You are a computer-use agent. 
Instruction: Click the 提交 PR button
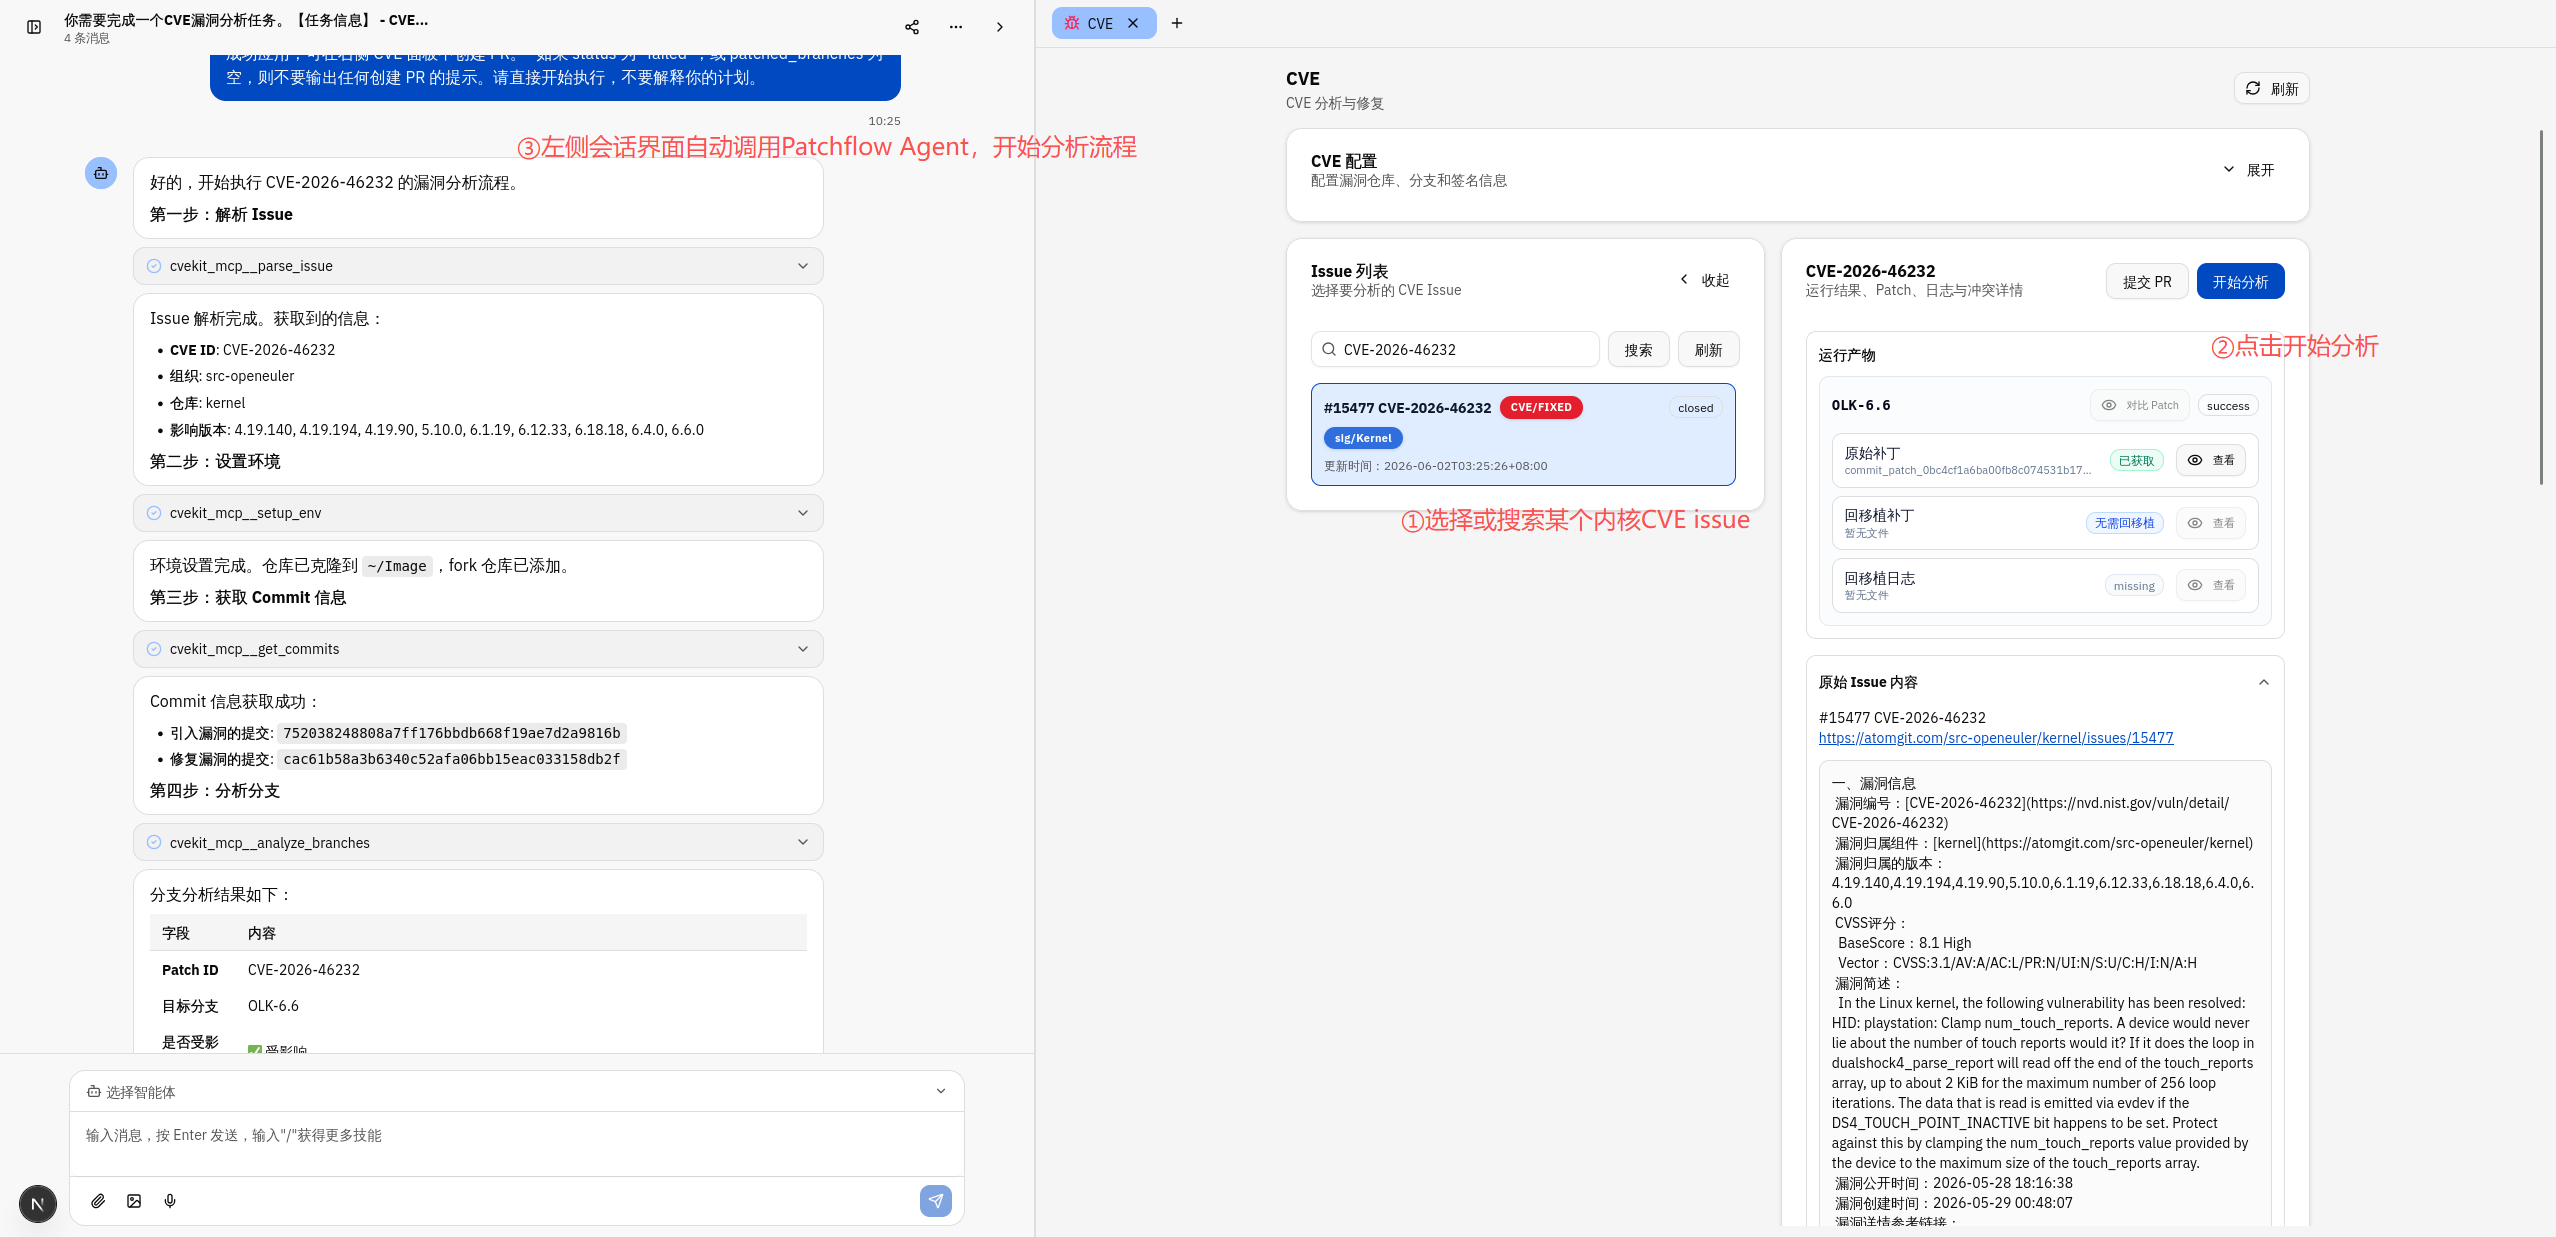click(2147, 281)
